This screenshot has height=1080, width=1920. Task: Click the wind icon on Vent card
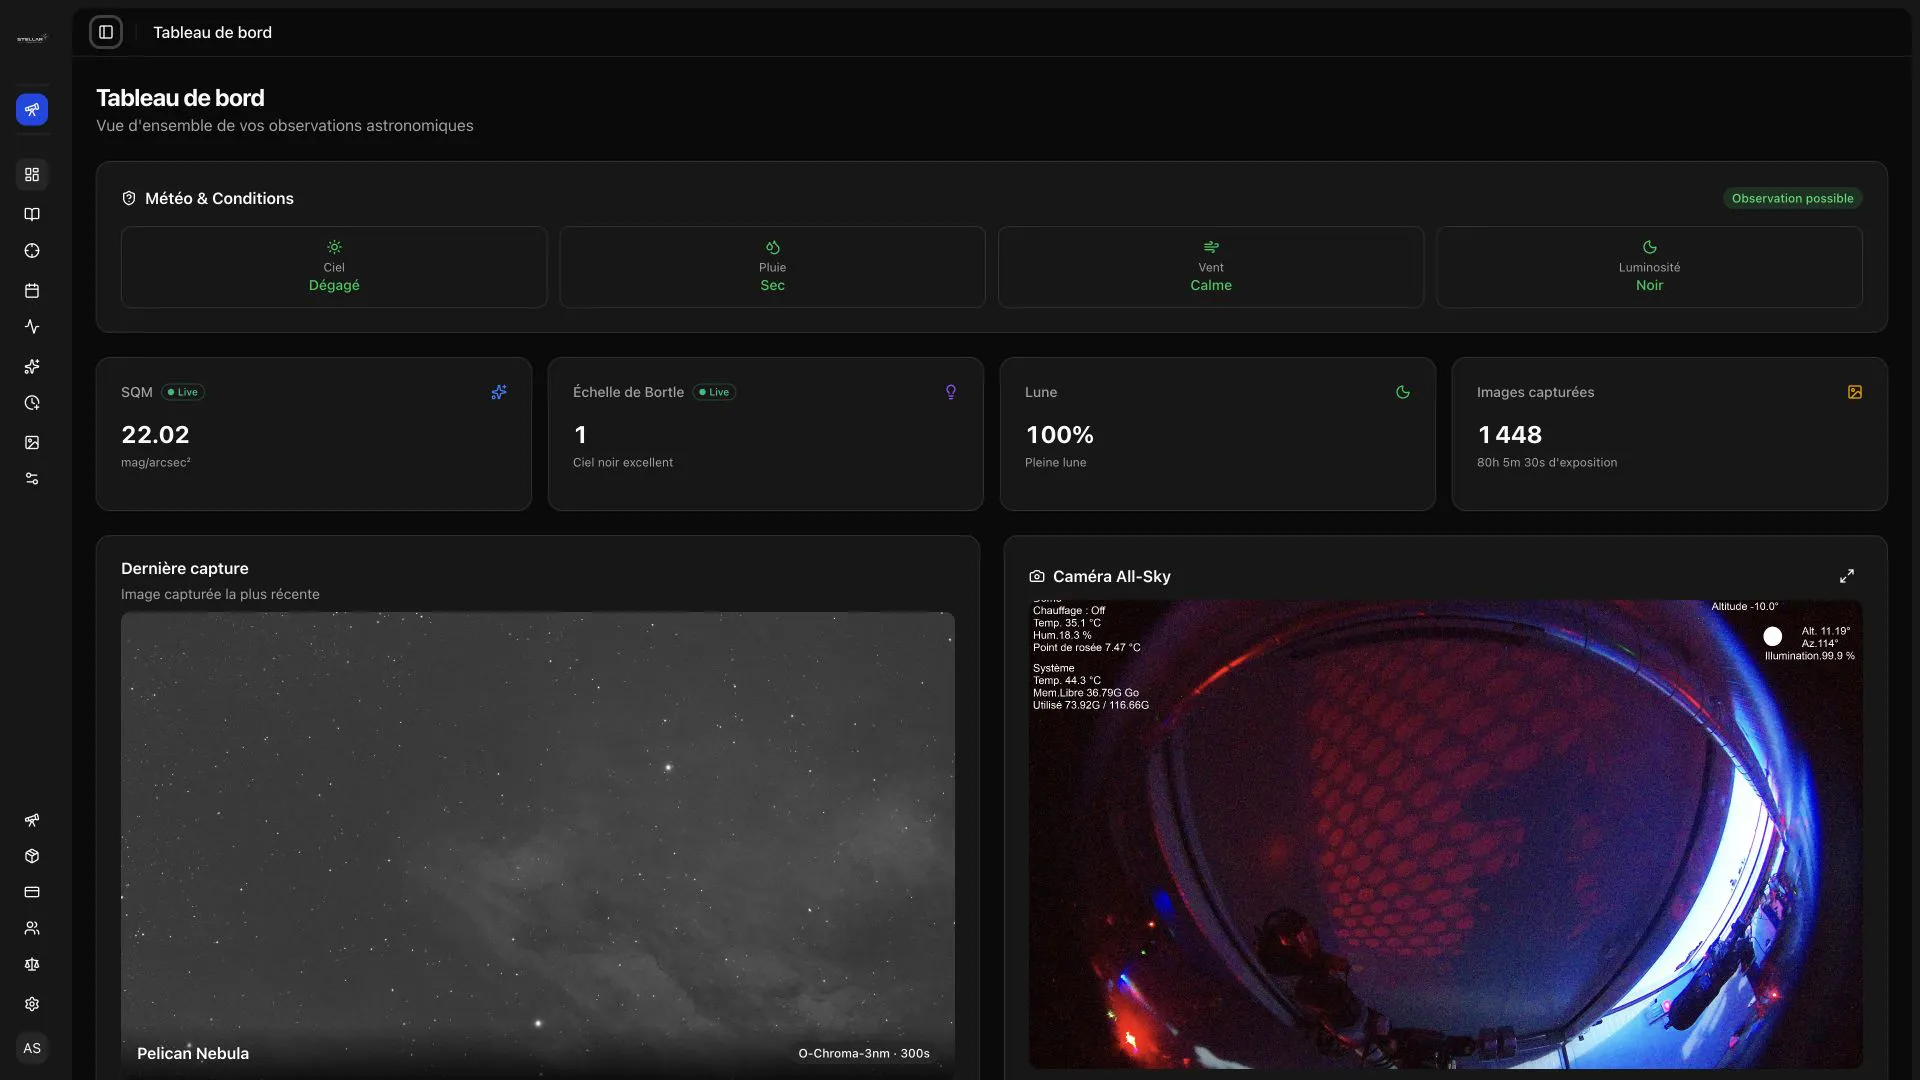[1211, 247]
